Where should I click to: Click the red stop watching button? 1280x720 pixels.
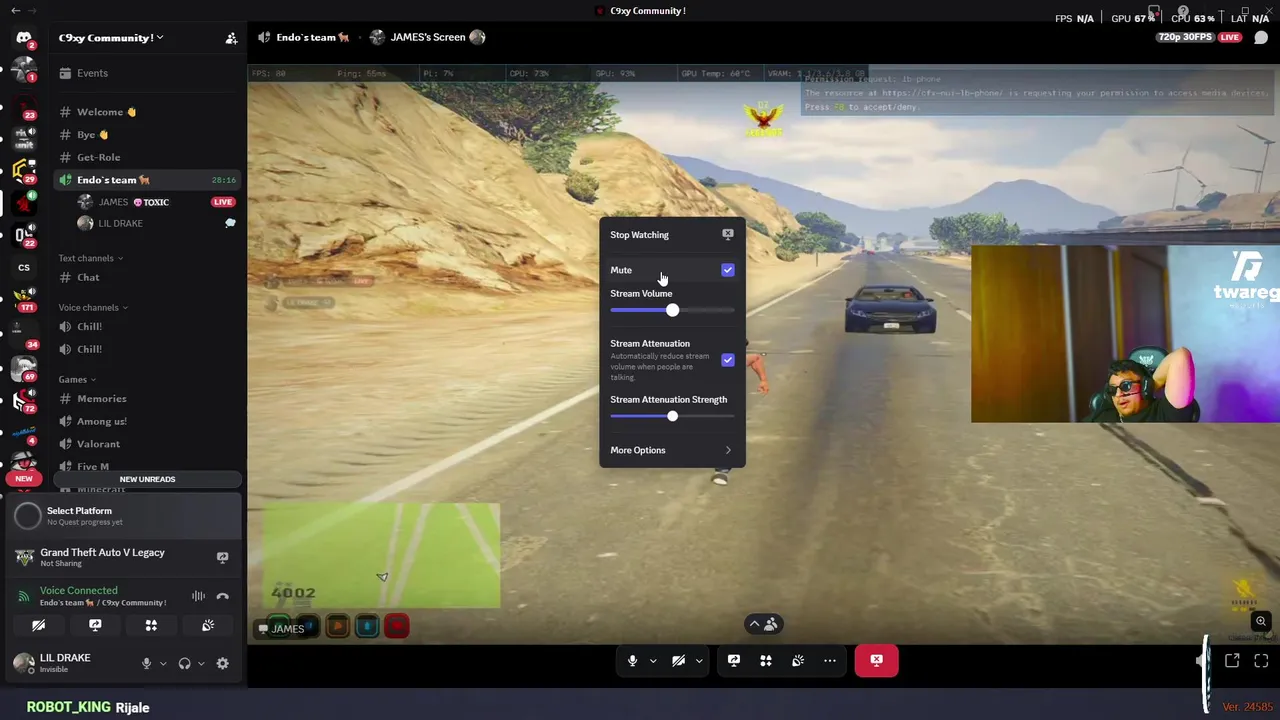876,660
